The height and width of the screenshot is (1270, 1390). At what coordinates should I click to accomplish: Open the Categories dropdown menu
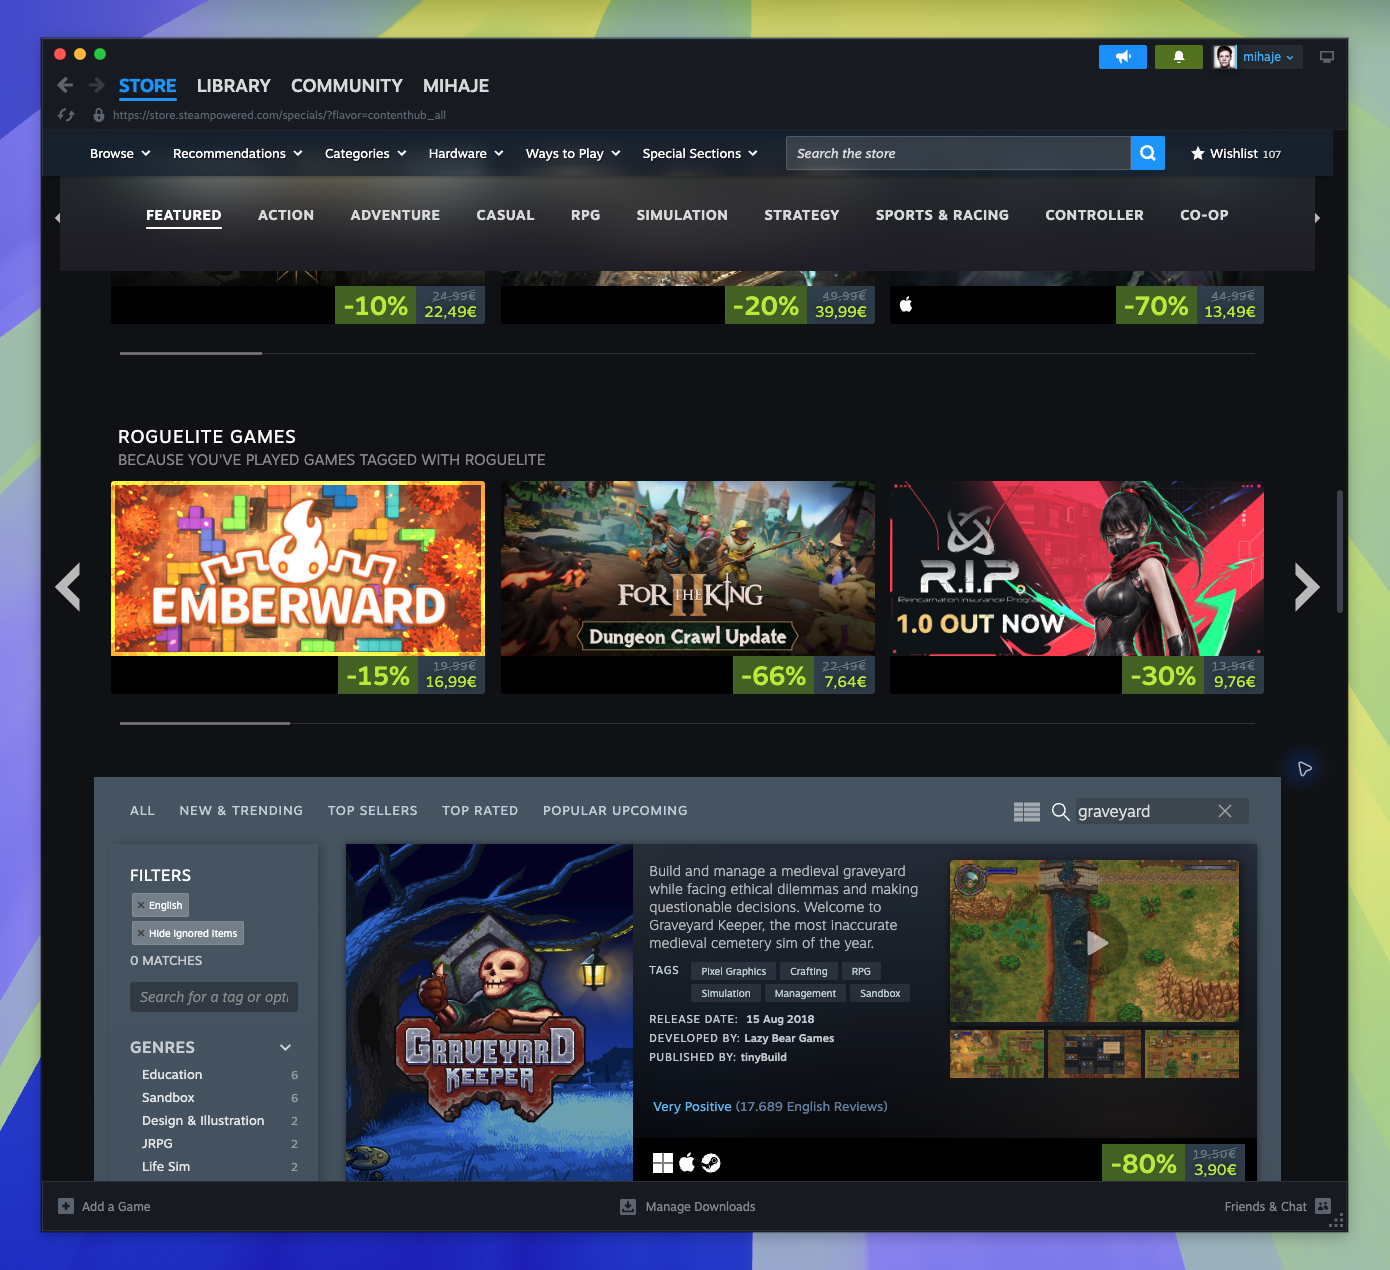[366, 153]
